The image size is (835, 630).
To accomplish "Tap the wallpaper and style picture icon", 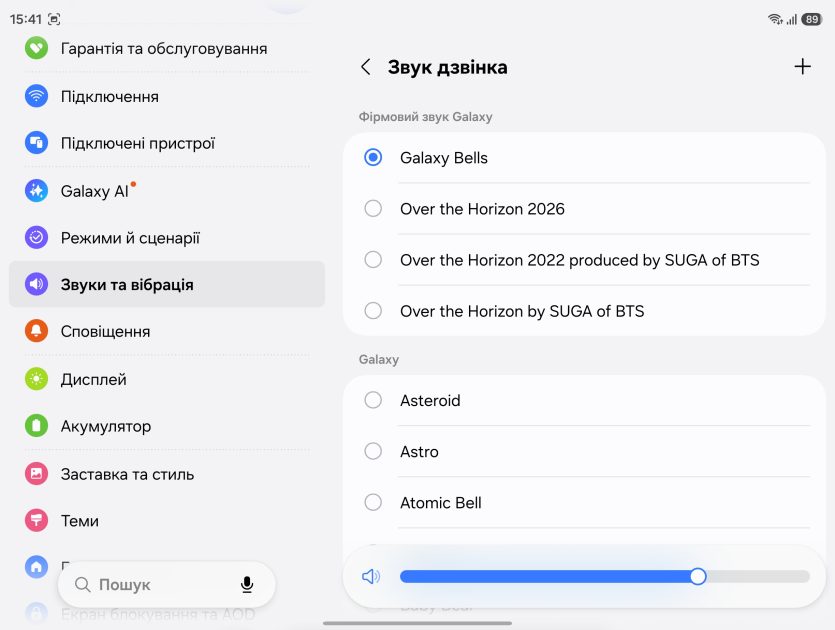I will pyautogui.click(x=36, y=473).
